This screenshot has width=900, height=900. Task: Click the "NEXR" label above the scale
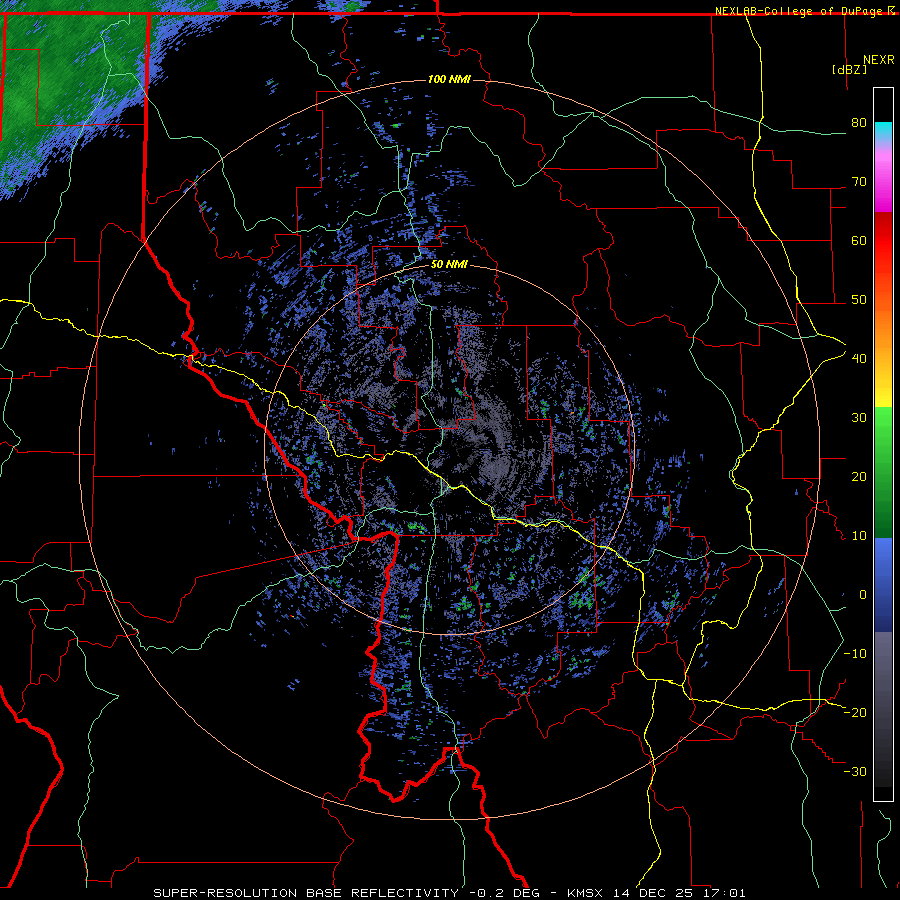click(878, 60)
